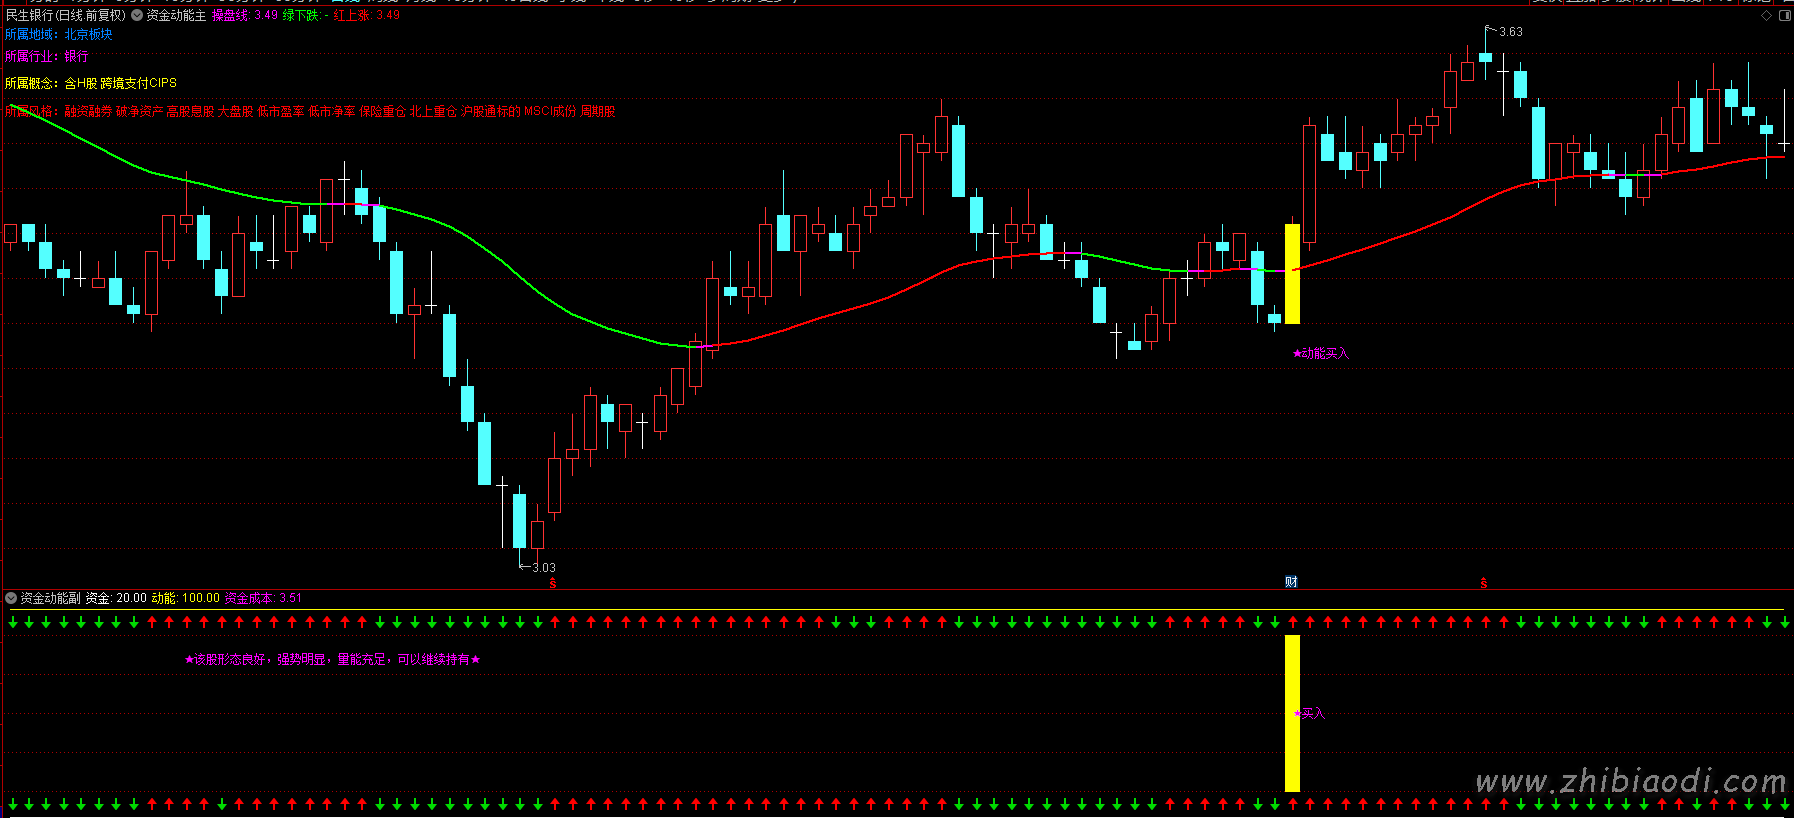The image size is (1794, 818).
Task: Click the 红上涨: 3.49 value
Action: [x=367, y=15]
